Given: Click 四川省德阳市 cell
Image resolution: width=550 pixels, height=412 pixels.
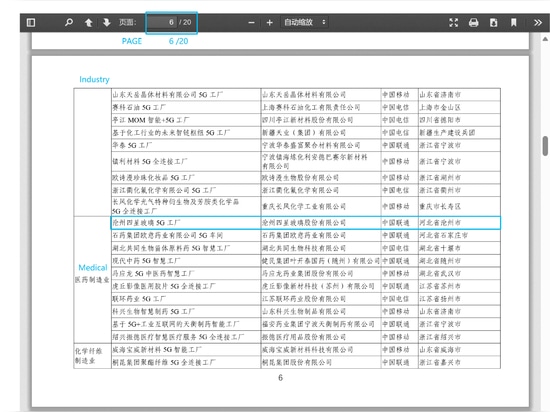Looking at the screenshot, I should [459, 120].
